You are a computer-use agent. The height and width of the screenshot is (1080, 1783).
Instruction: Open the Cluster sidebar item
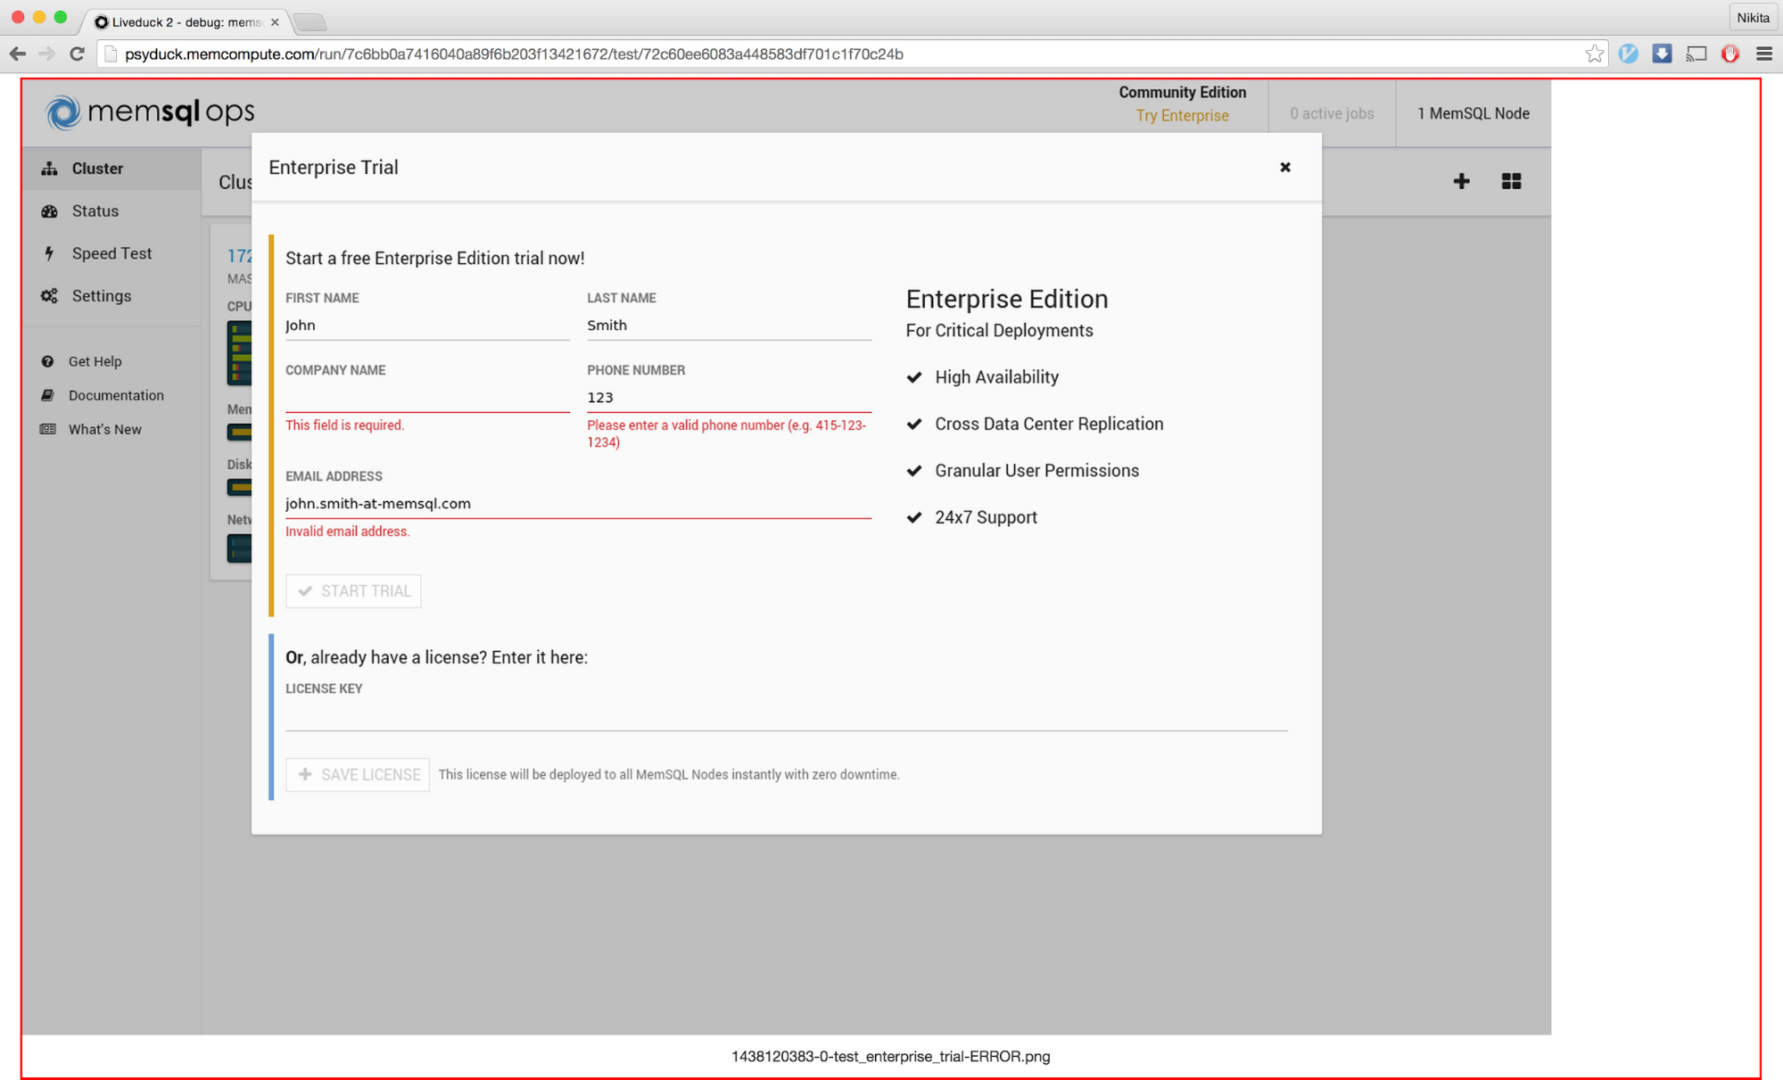tap(111, 168)
